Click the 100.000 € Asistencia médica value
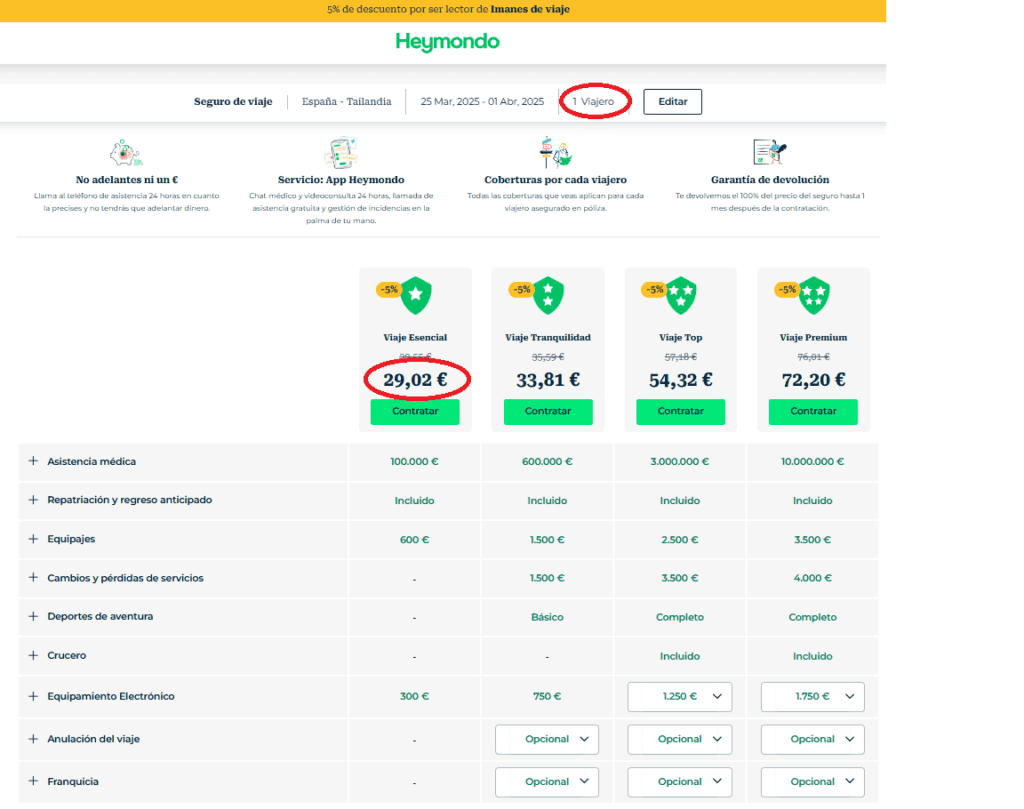This screenshot has width=1024, height=809. pyautogui.click(x=415, y=462)
